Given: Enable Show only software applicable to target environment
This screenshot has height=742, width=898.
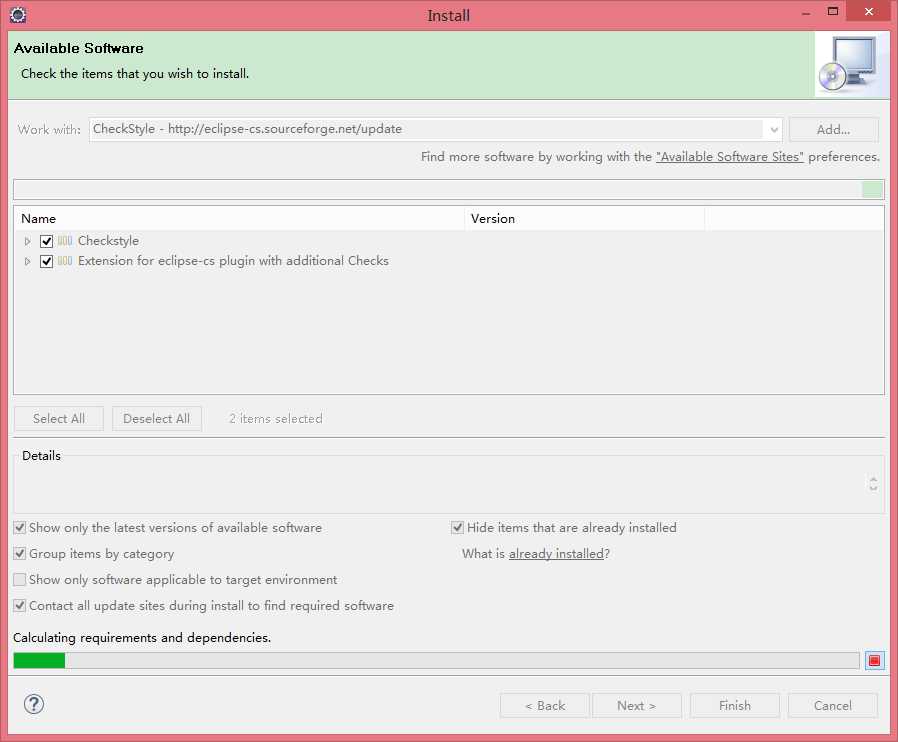Looking at the screenshot, I should pos(20,579).
